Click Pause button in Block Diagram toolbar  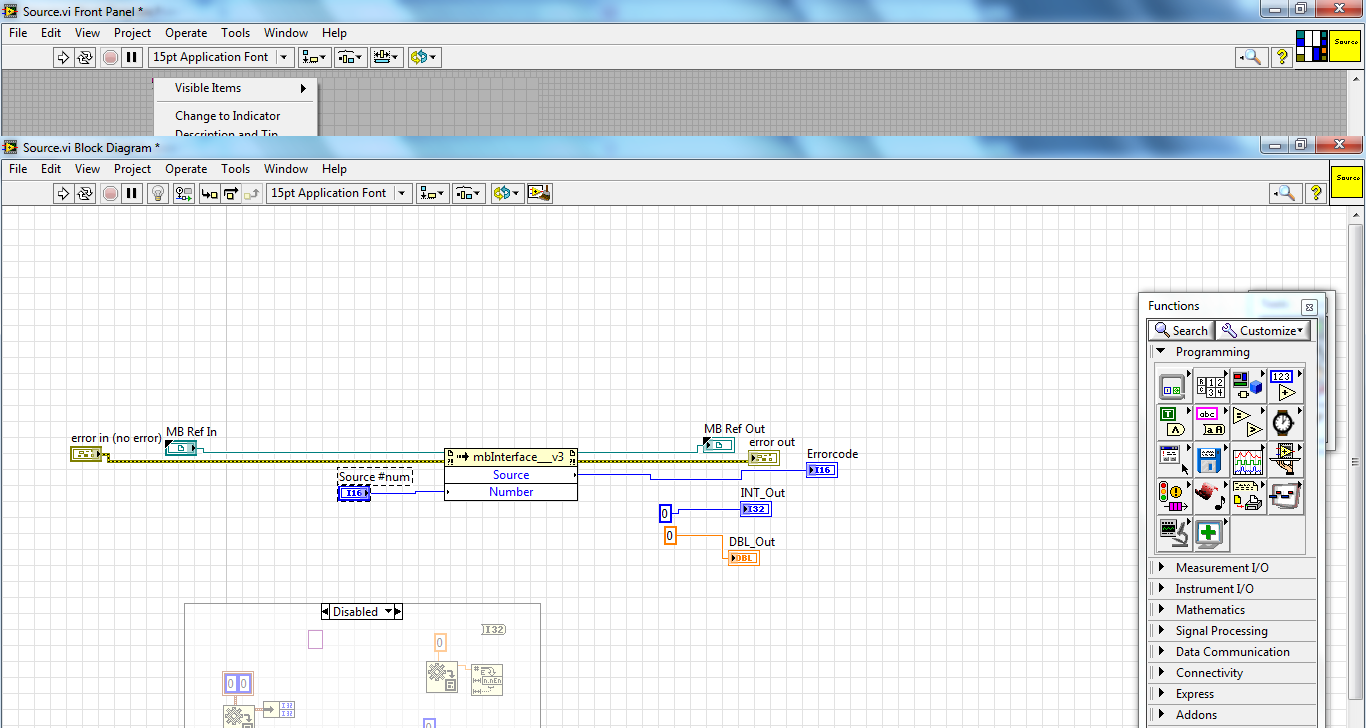131,193
